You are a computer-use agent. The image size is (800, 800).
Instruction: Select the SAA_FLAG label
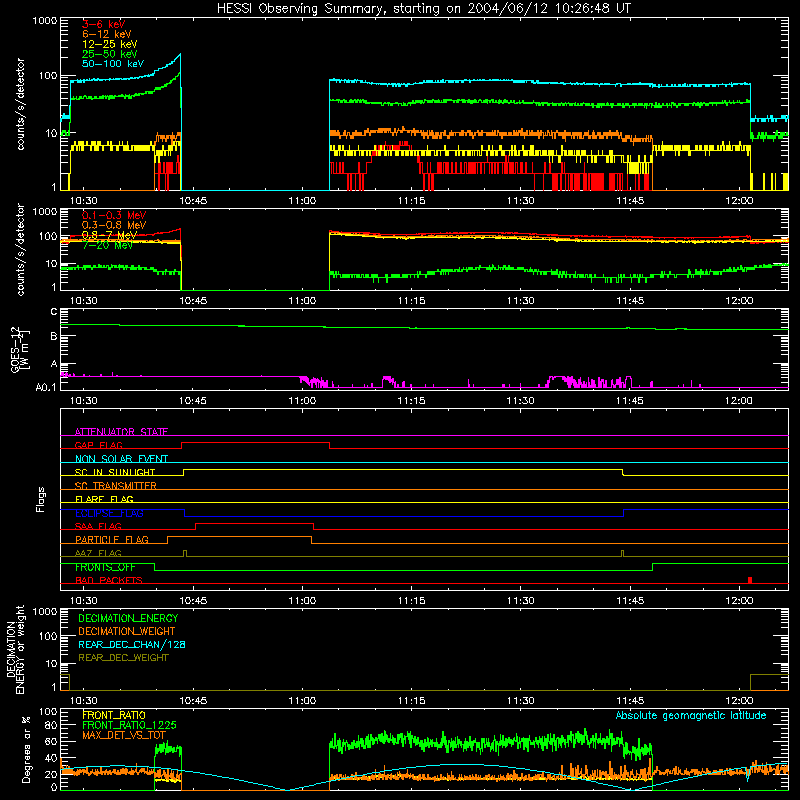point(98,526)
